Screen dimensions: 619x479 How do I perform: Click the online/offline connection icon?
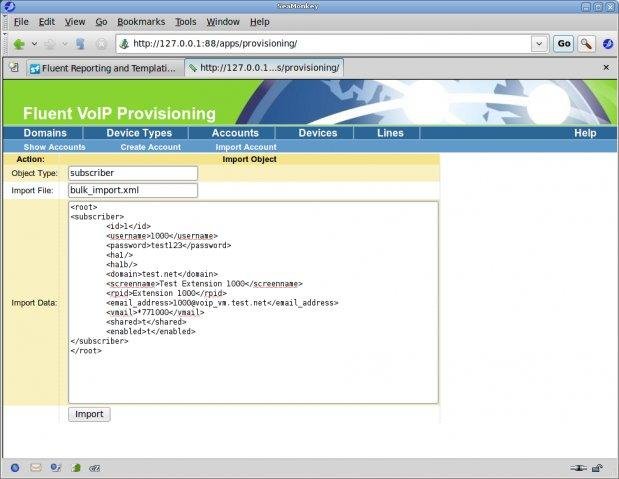tap(577, 467)
